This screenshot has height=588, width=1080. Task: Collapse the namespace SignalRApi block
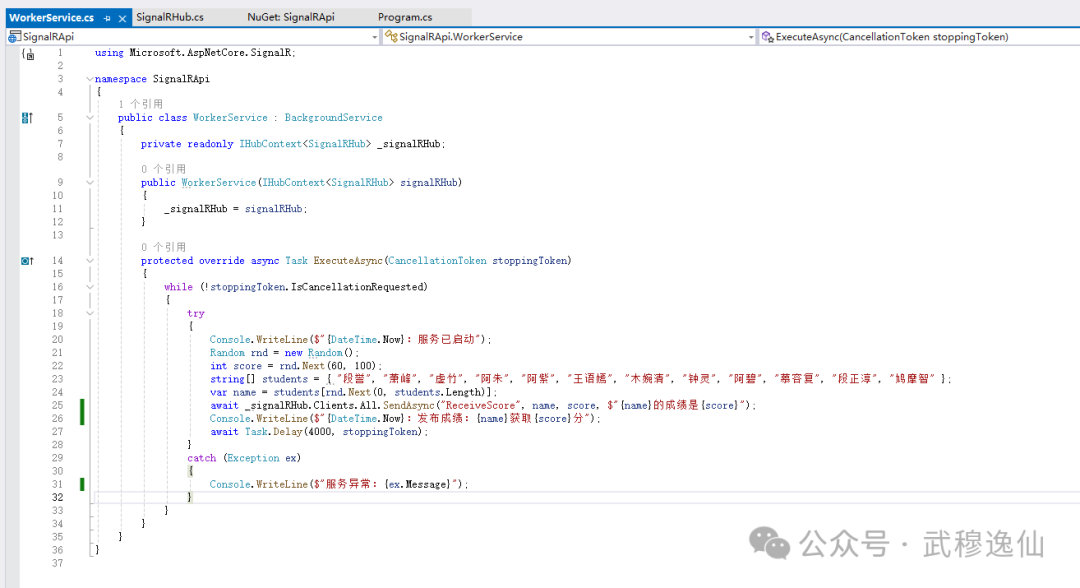point(90,79)
